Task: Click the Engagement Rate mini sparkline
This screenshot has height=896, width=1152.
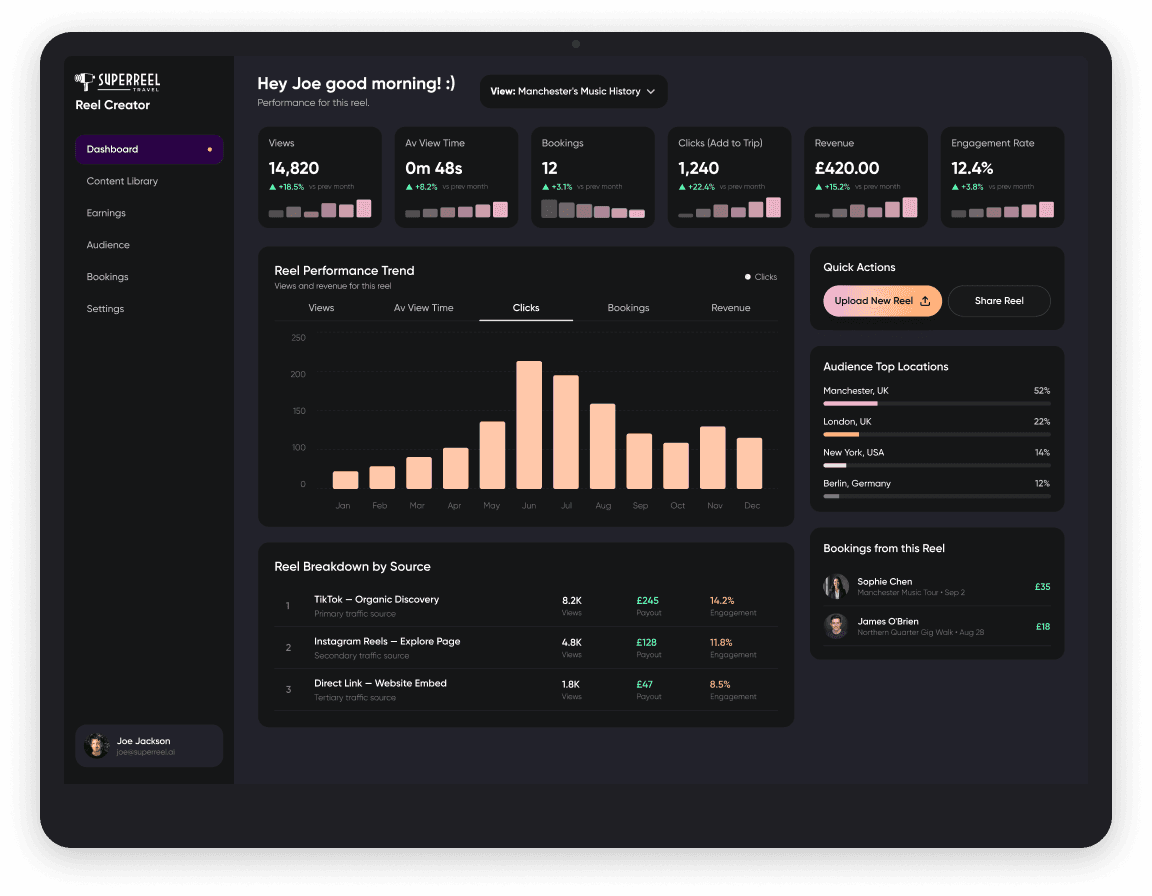Action: (1002, 210)
